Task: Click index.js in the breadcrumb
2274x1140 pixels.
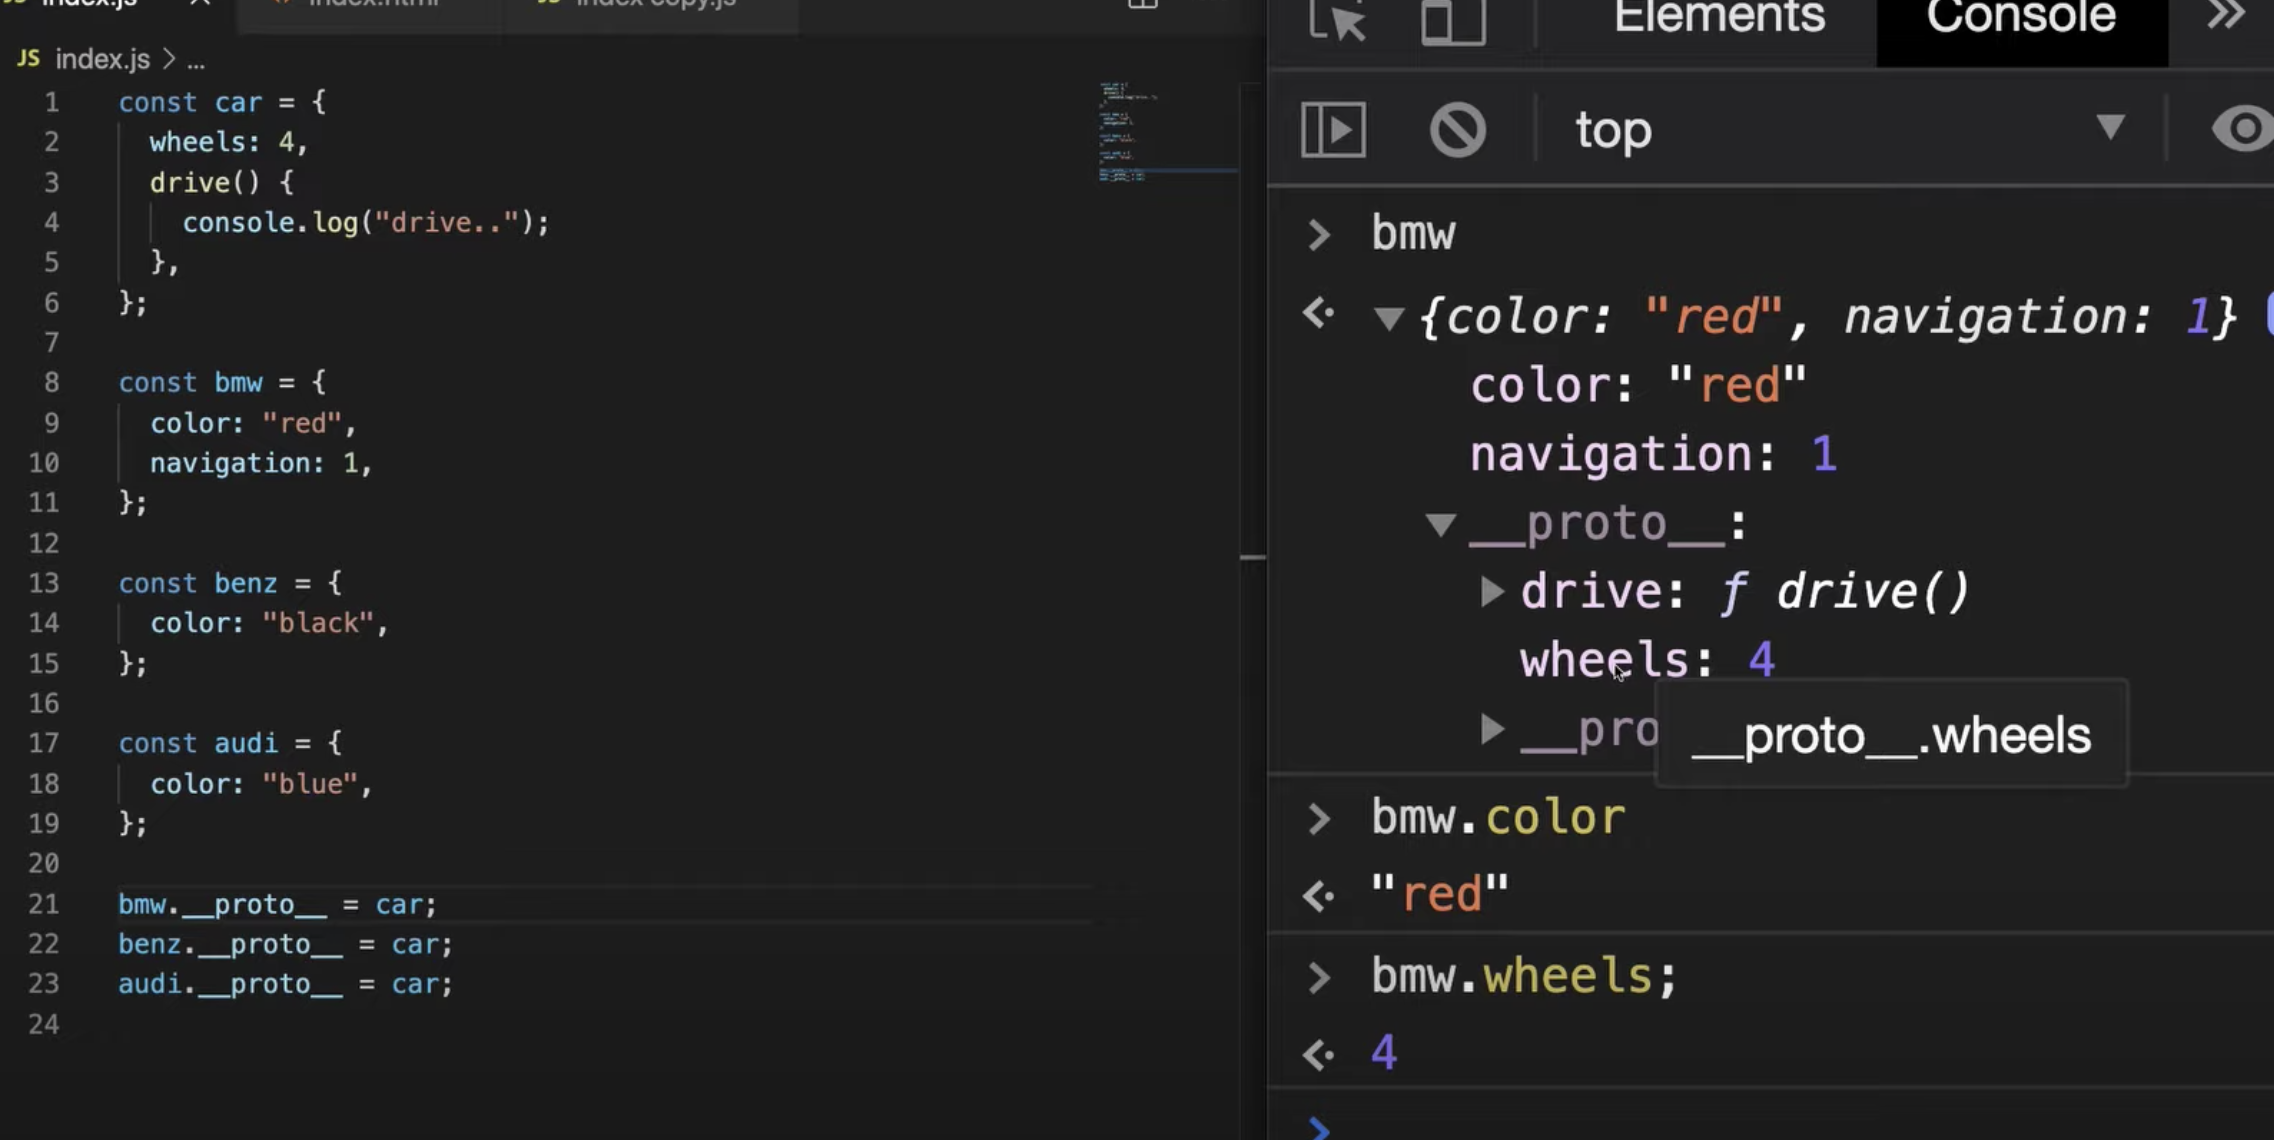Action: [x=102, y=60]
